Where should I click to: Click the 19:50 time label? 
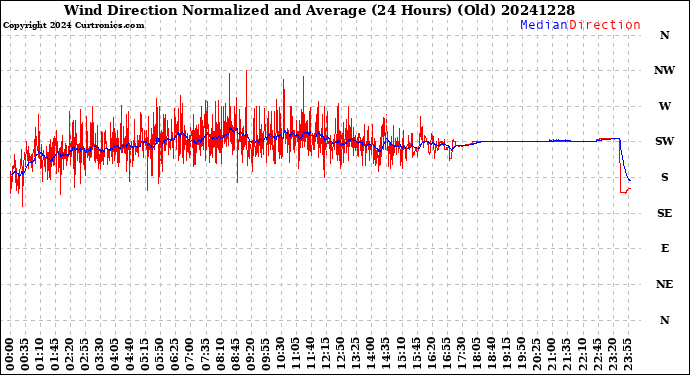[520, 354]
